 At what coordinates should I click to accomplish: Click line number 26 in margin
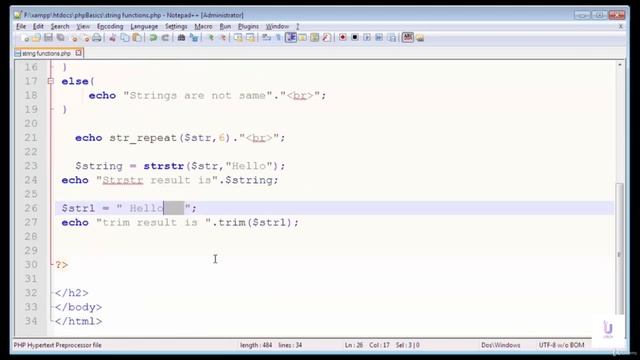[x=31, y=208]
